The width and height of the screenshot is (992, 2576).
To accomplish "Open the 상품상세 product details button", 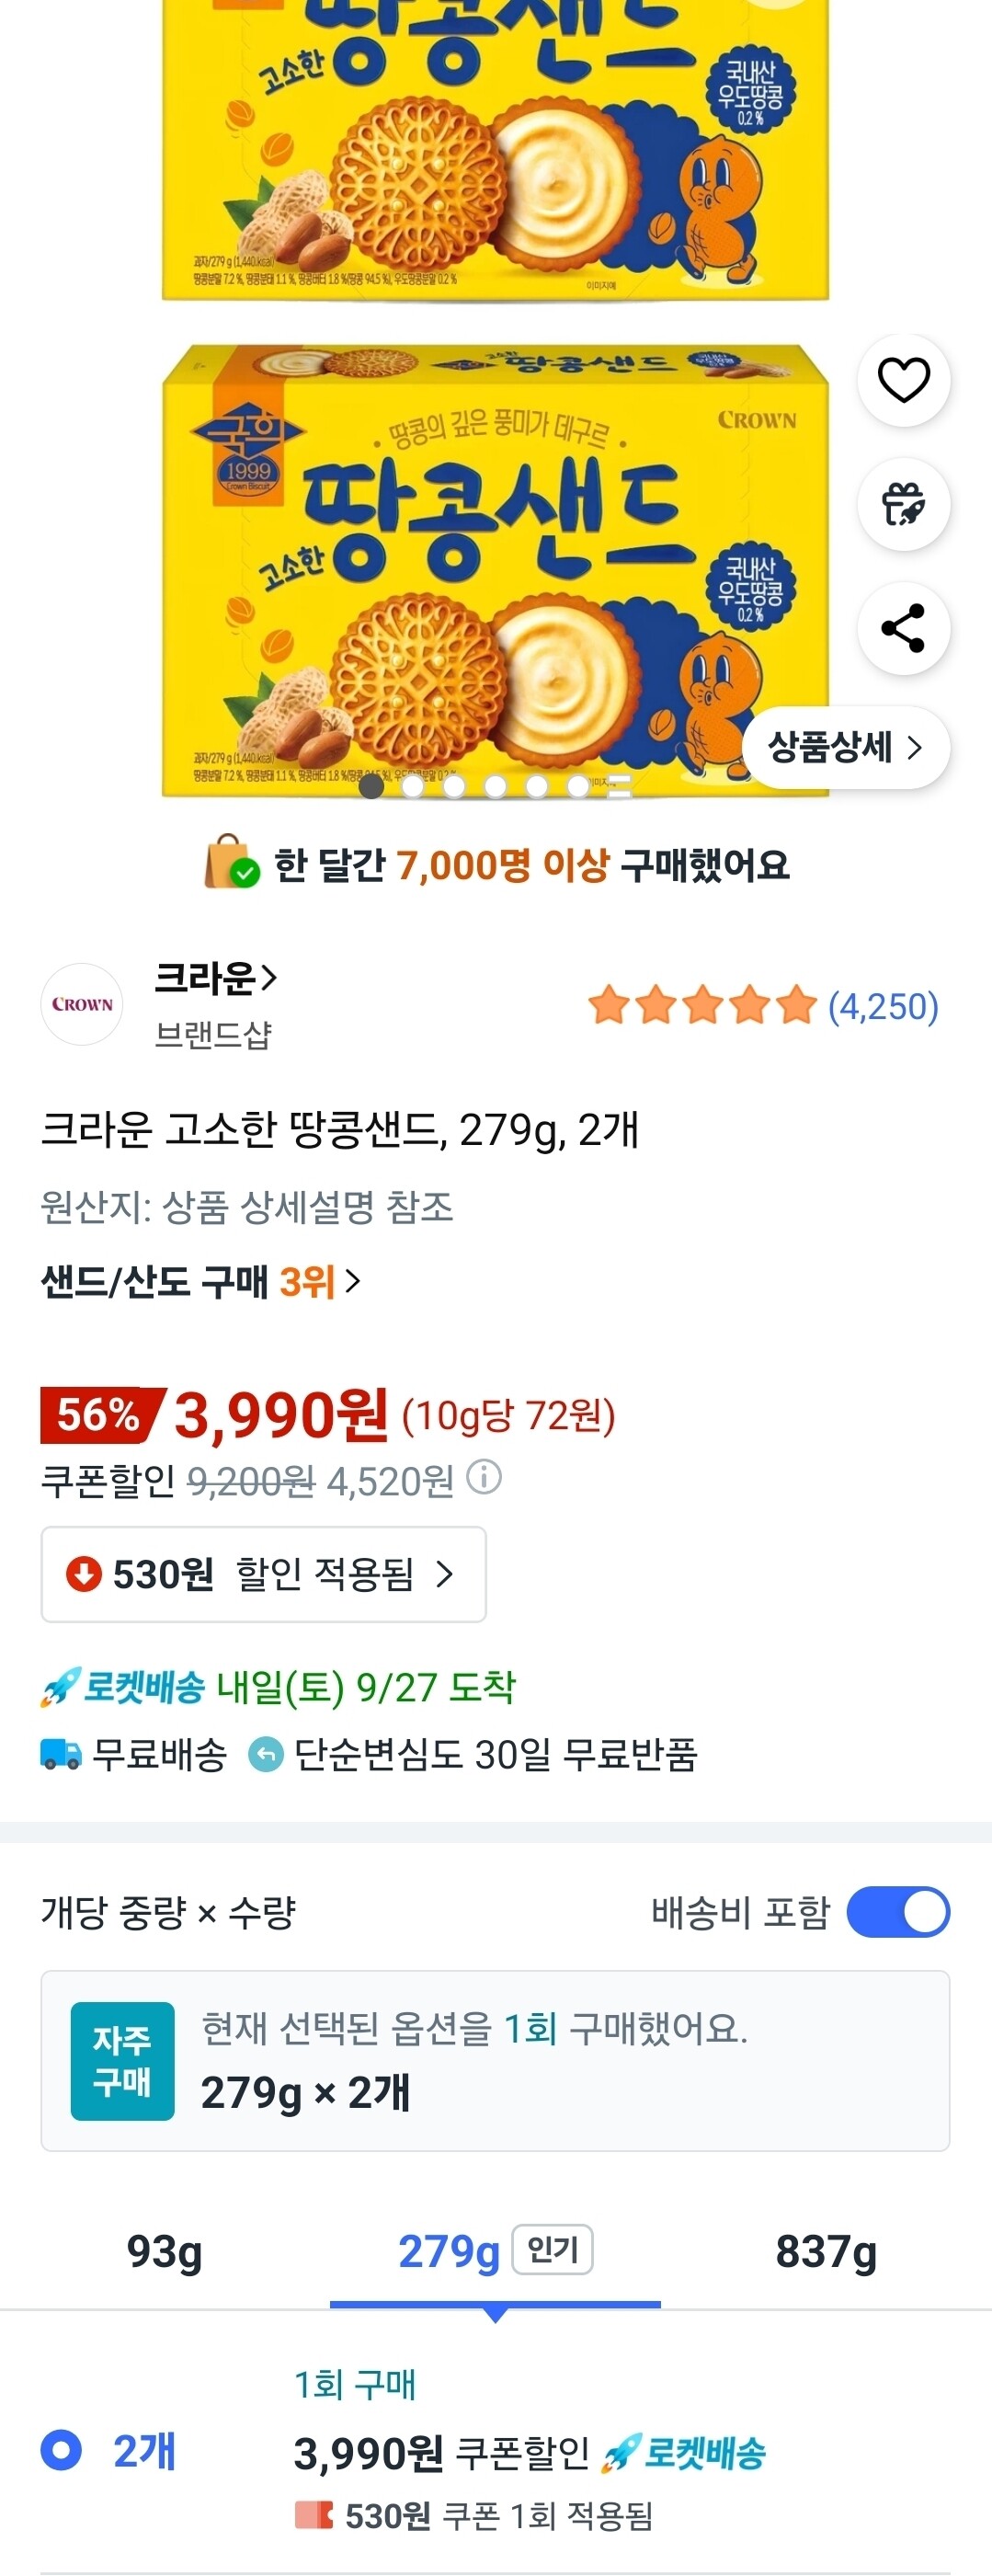I will 845,747.
